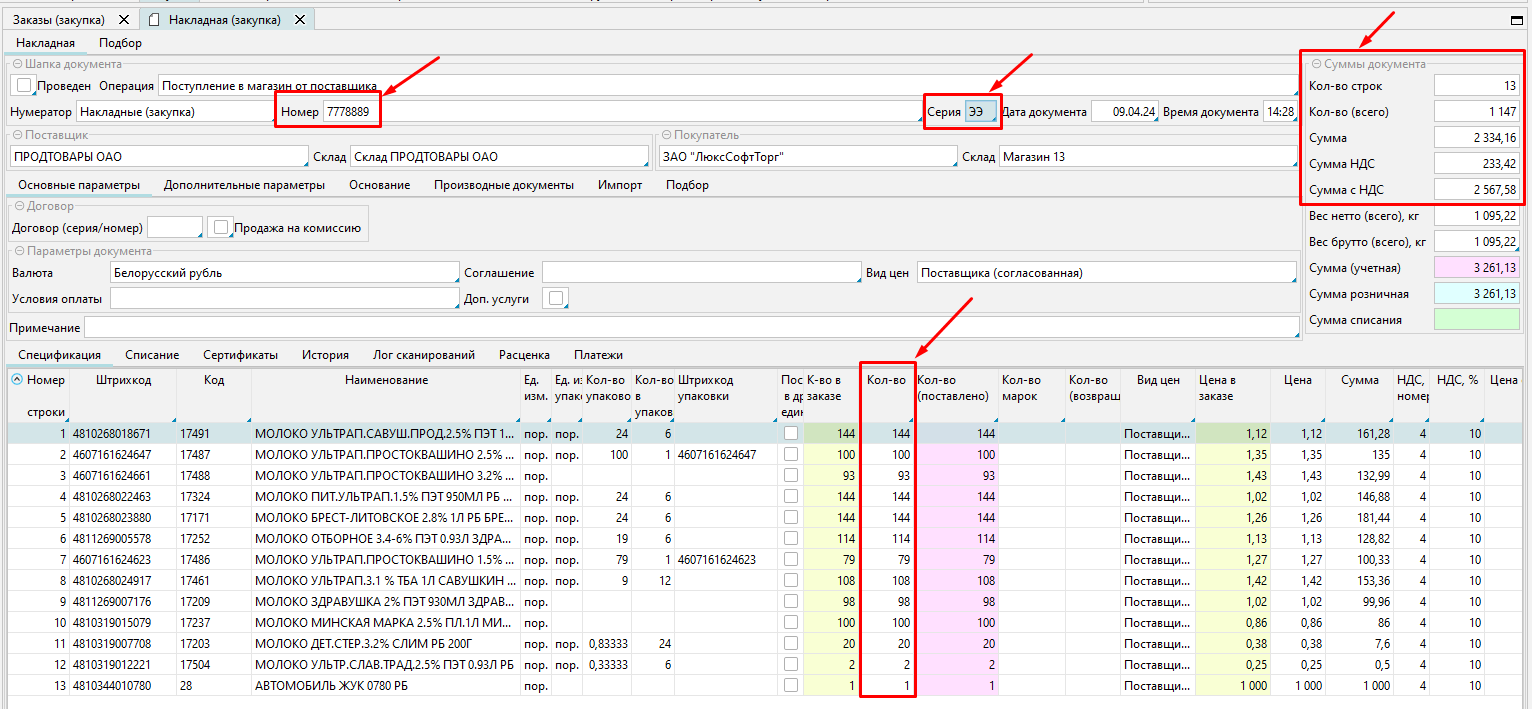This screenshot has height=709, width=1532.
Task: Toggle the Проведен checkbox
Action: (x=25, y=86)
